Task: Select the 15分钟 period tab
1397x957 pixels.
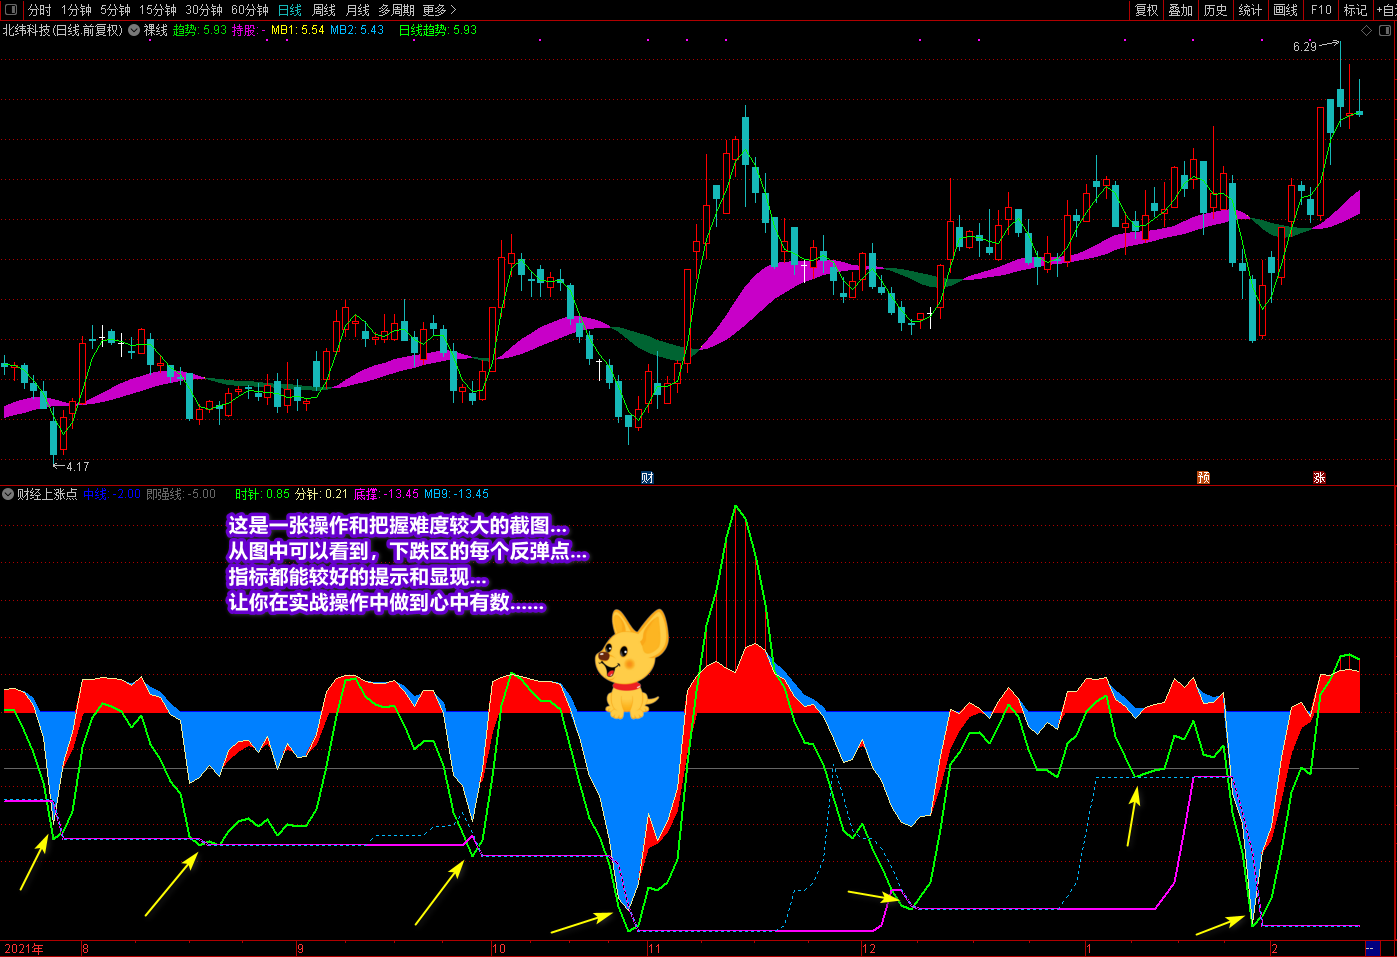Action: [x=158, y=10]
